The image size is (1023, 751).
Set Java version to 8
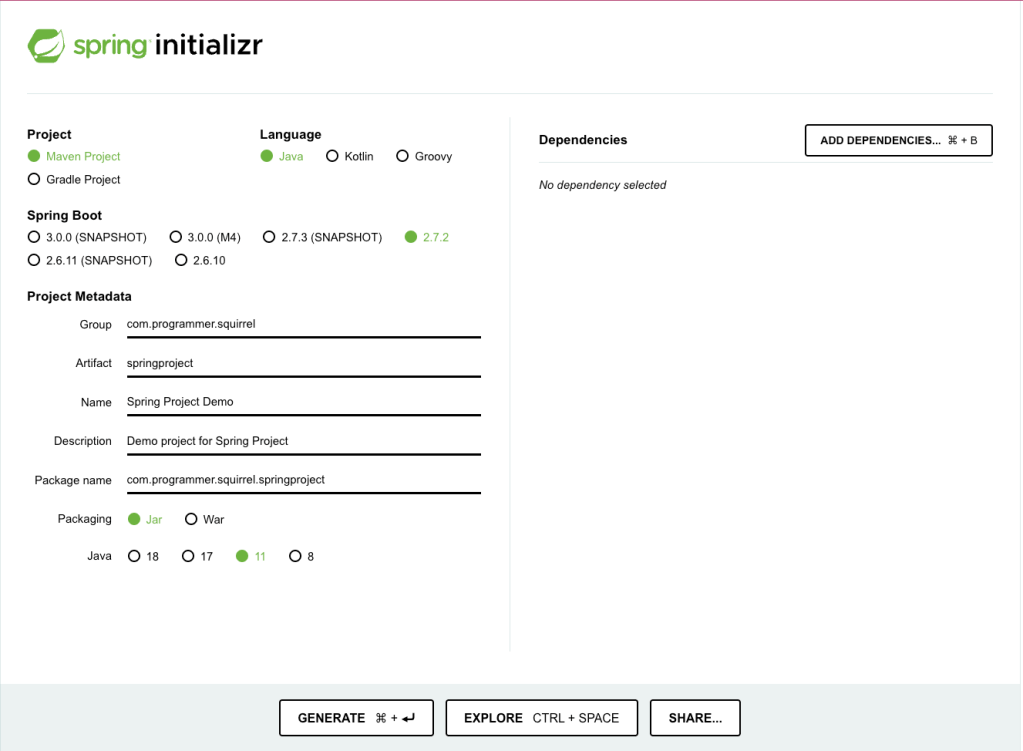(x=295, y=556)
